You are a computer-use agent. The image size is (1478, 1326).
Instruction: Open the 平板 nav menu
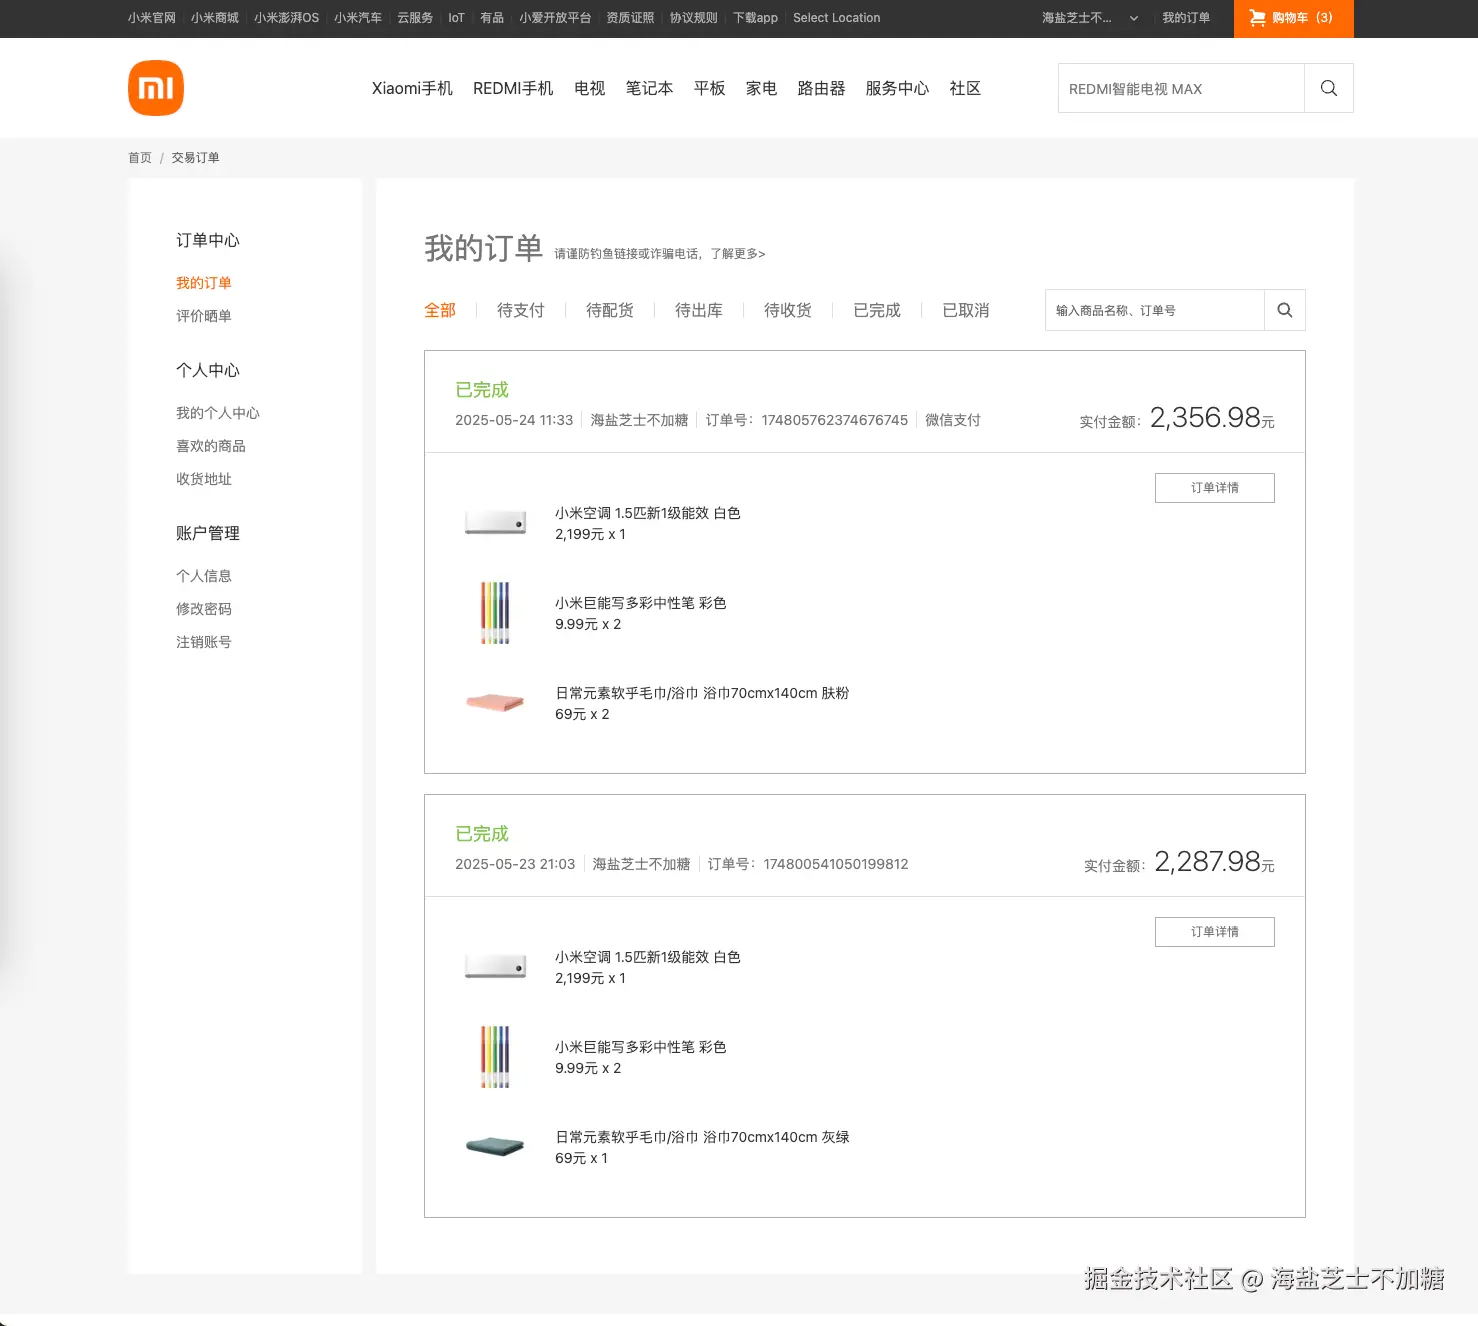click(x=710, y=88)
